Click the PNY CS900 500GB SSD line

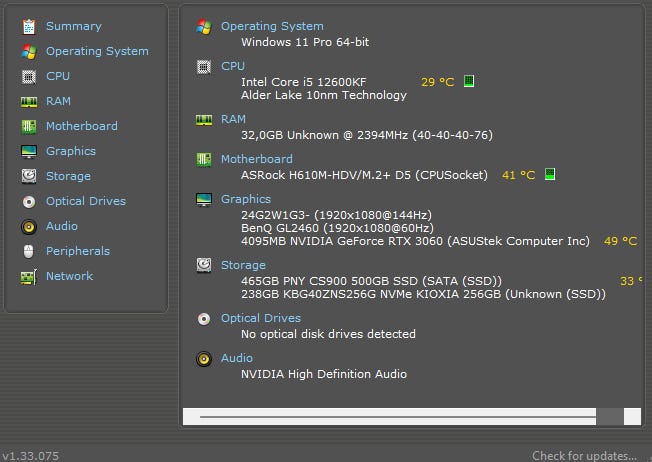pos(371,281)
